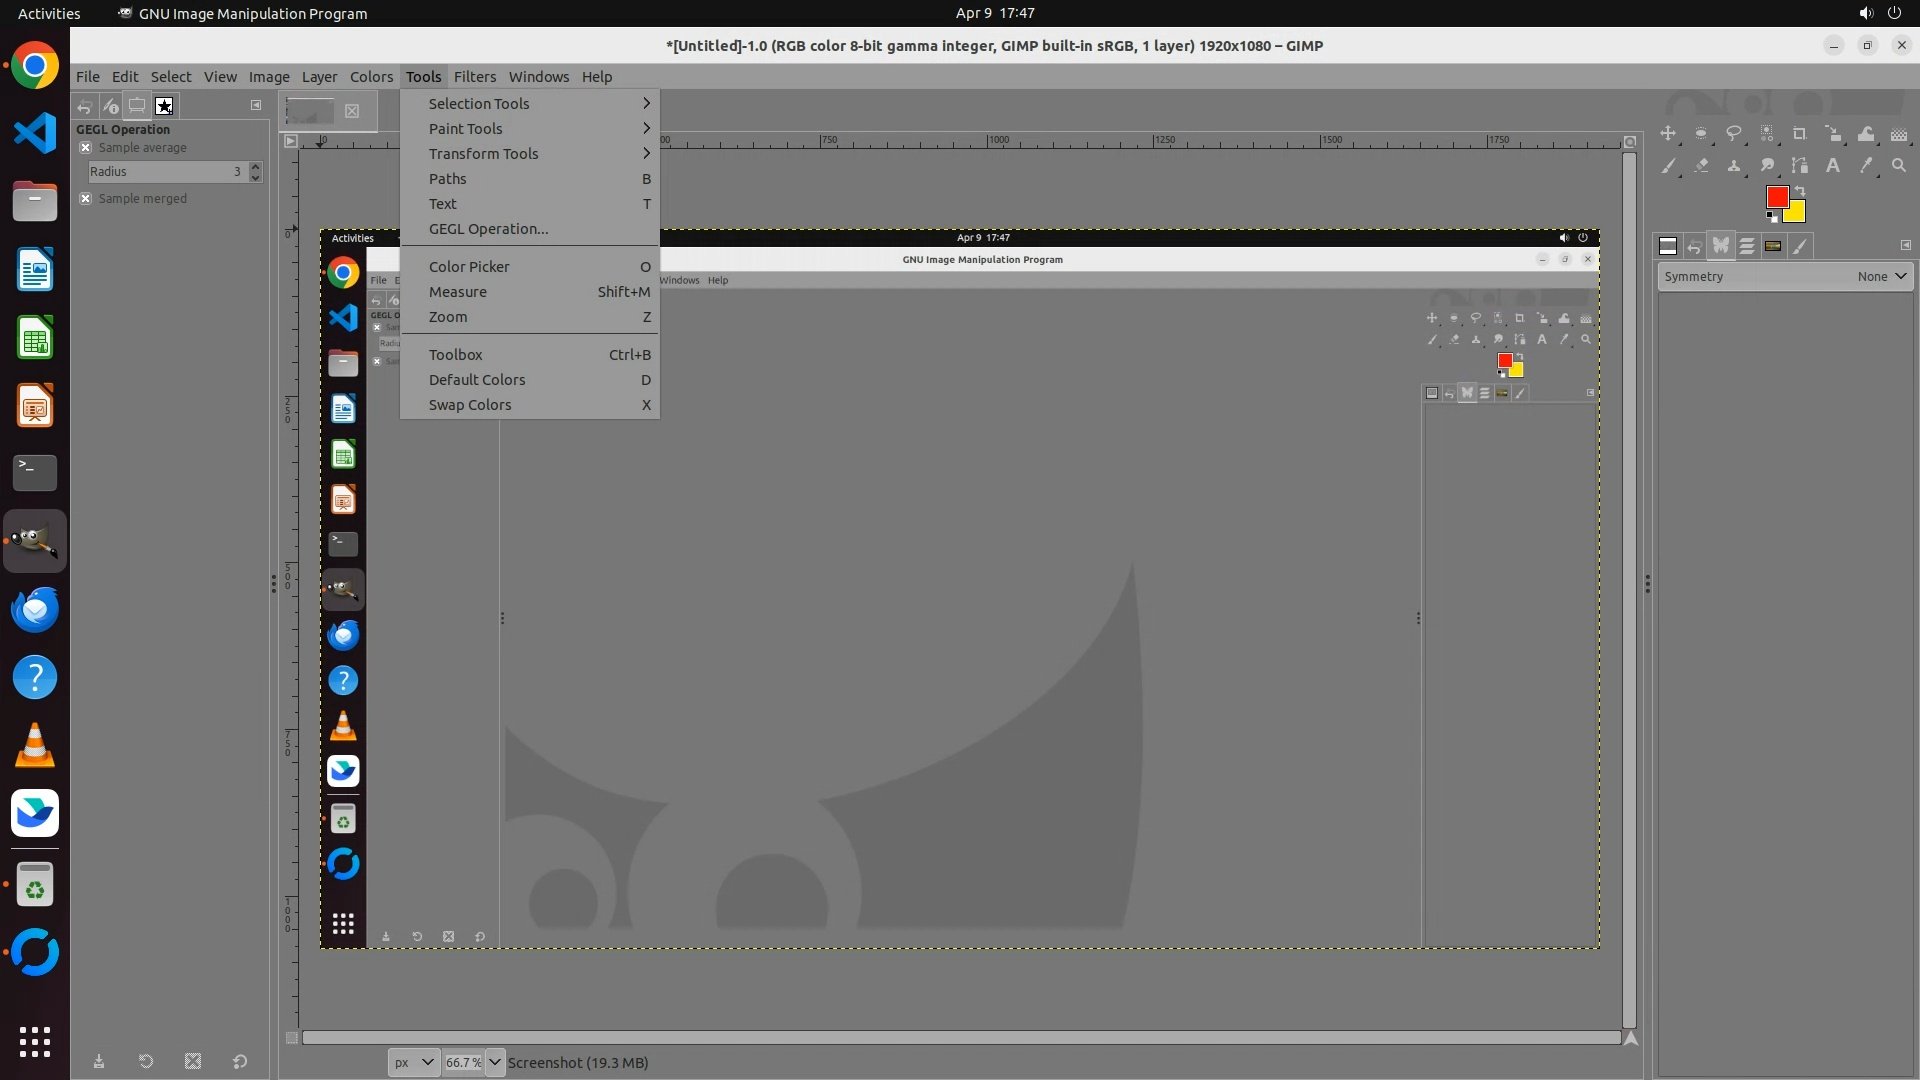The height and width of the screenshot is (1080, 1920).
Task: Toggle the Sample merged checkbox
Action: [85, 199]
